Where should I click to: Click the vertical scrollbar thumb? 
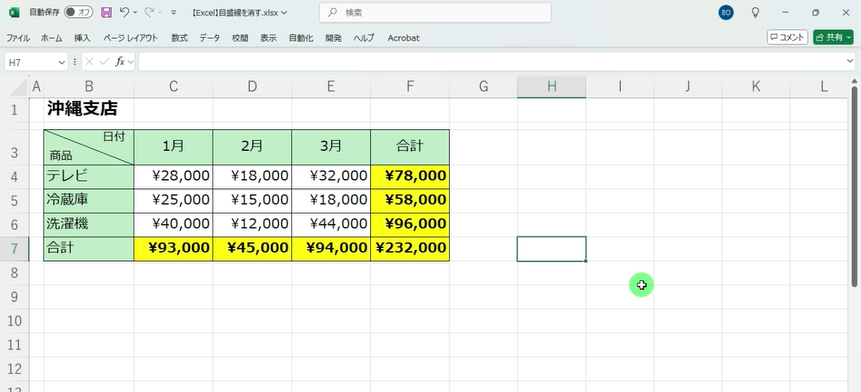[854, 186]
